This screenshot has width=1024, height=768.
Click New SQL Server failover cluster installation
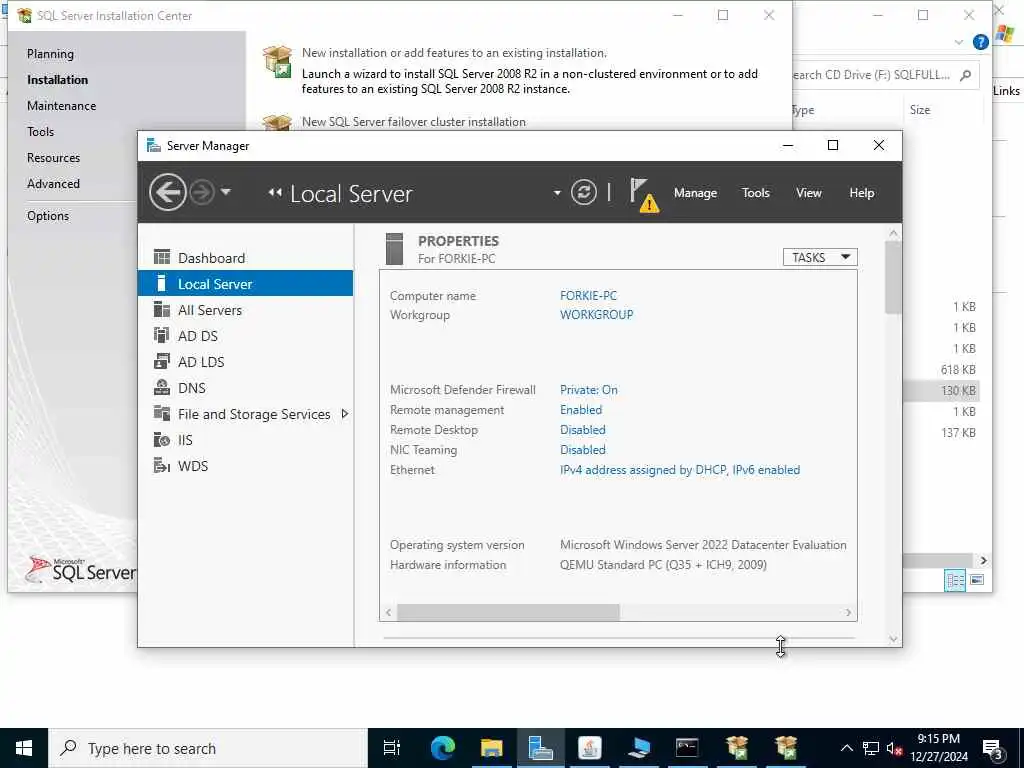coord(413,121)
